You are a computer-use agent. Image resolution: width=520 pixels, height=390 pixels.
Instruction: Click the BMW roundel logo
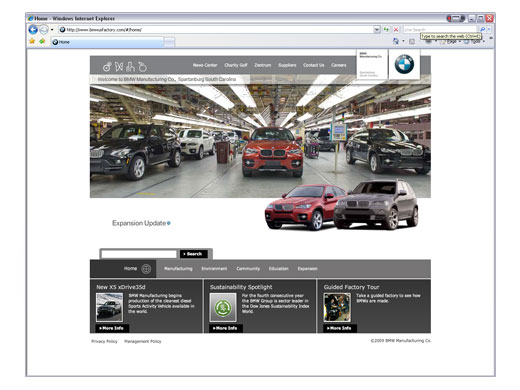click(404, 64)
